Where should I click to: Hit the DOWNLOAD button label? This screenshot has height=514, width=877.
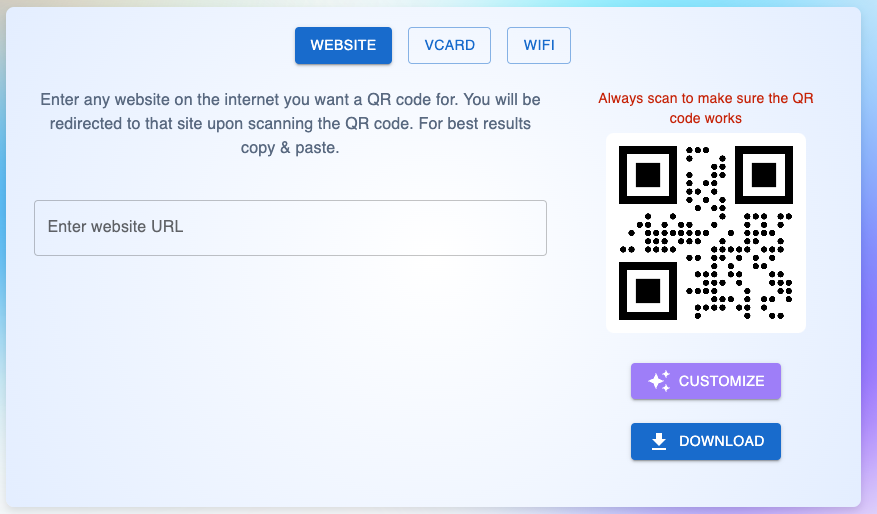click(x=721, y=441)
